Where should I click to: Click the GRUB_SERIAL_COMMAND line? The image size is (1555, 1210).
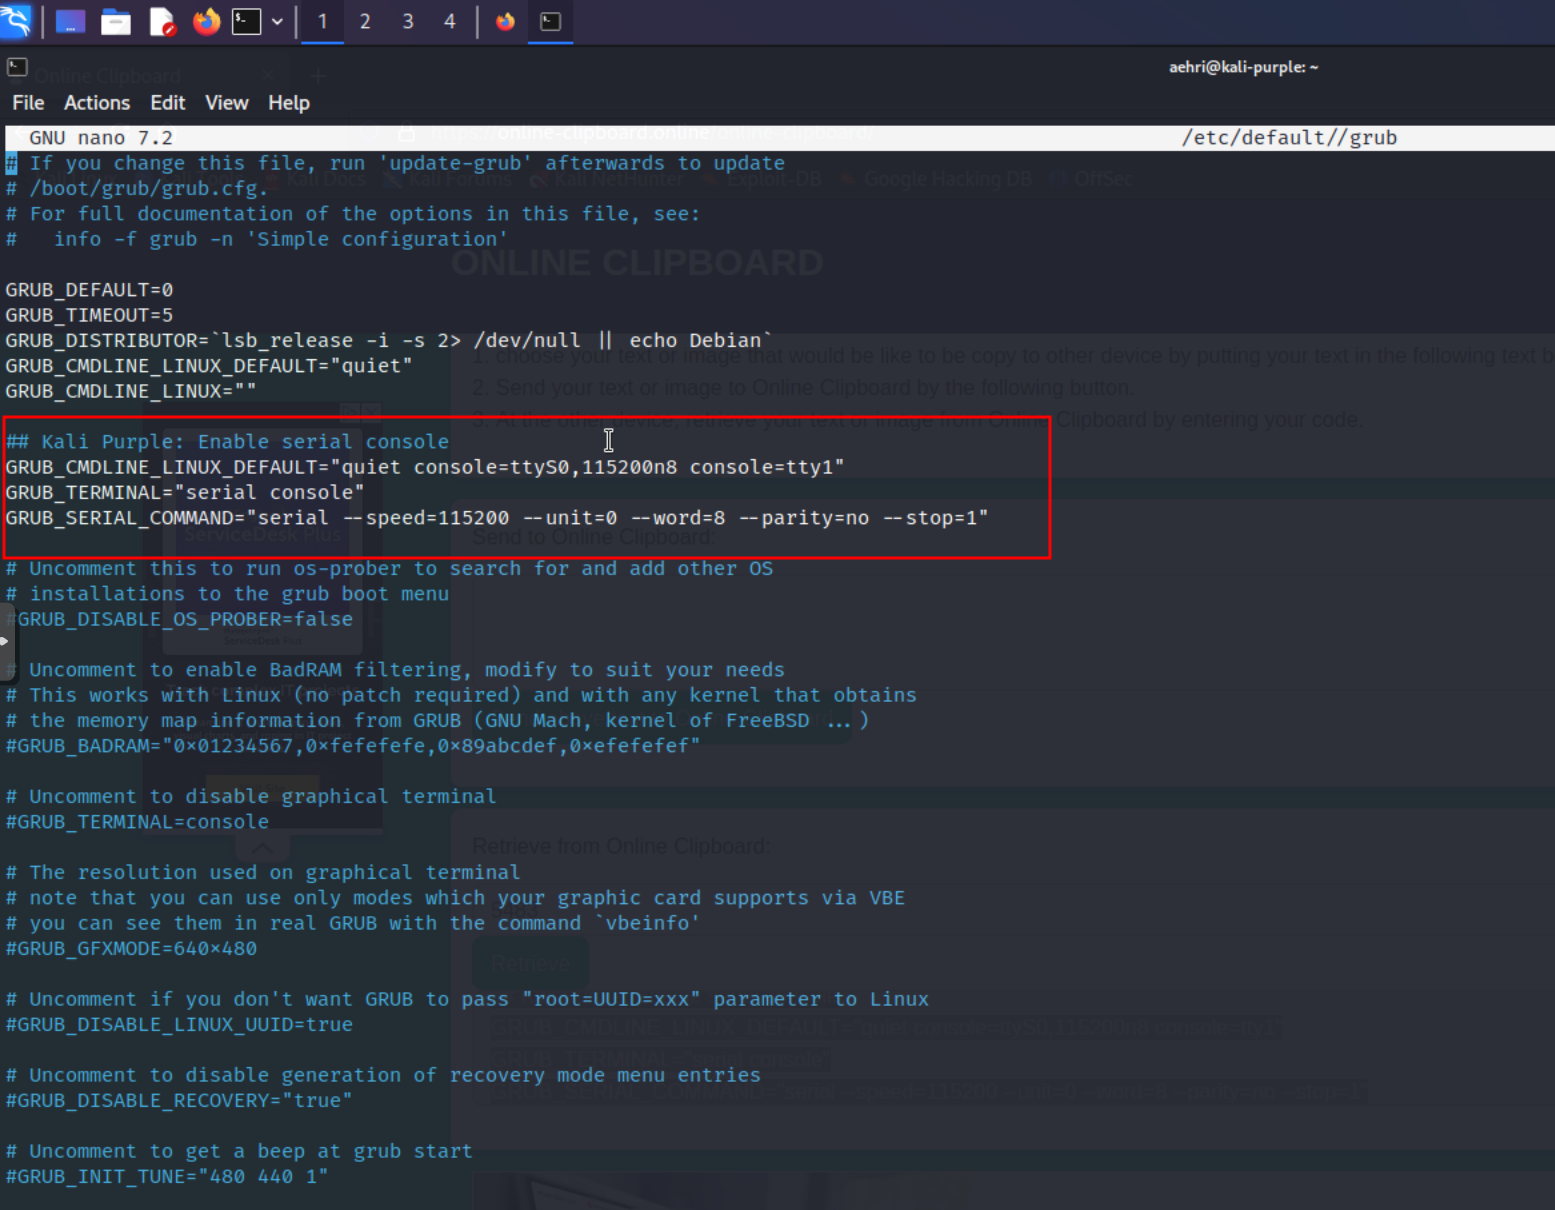497,518
